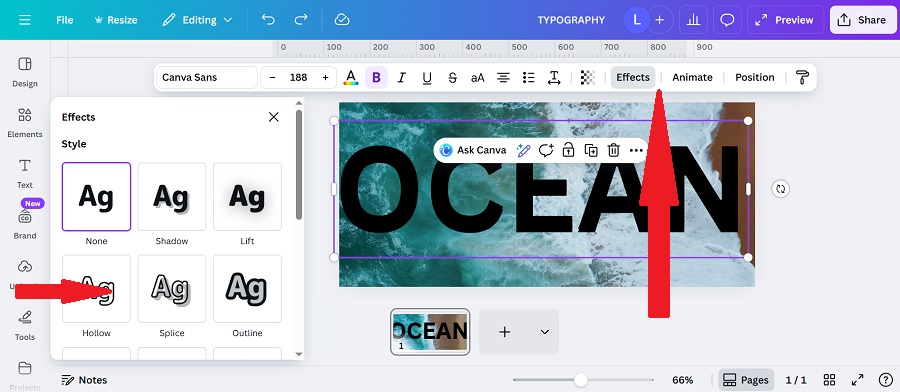Click the zoom slider
The image size is (900, 392).
click(583, 380)
